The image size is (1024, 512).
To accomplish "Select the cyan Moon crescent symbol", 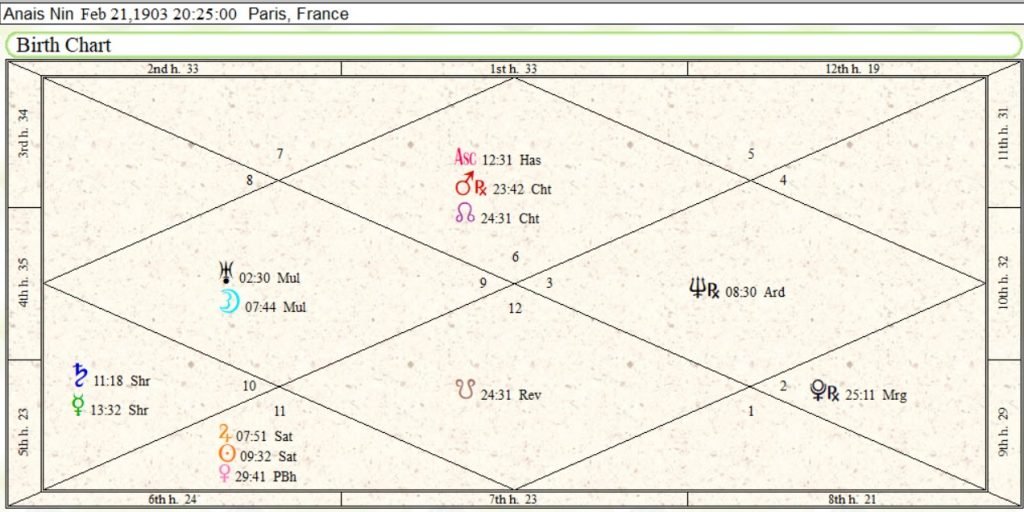I will click(x=229, y=303).
